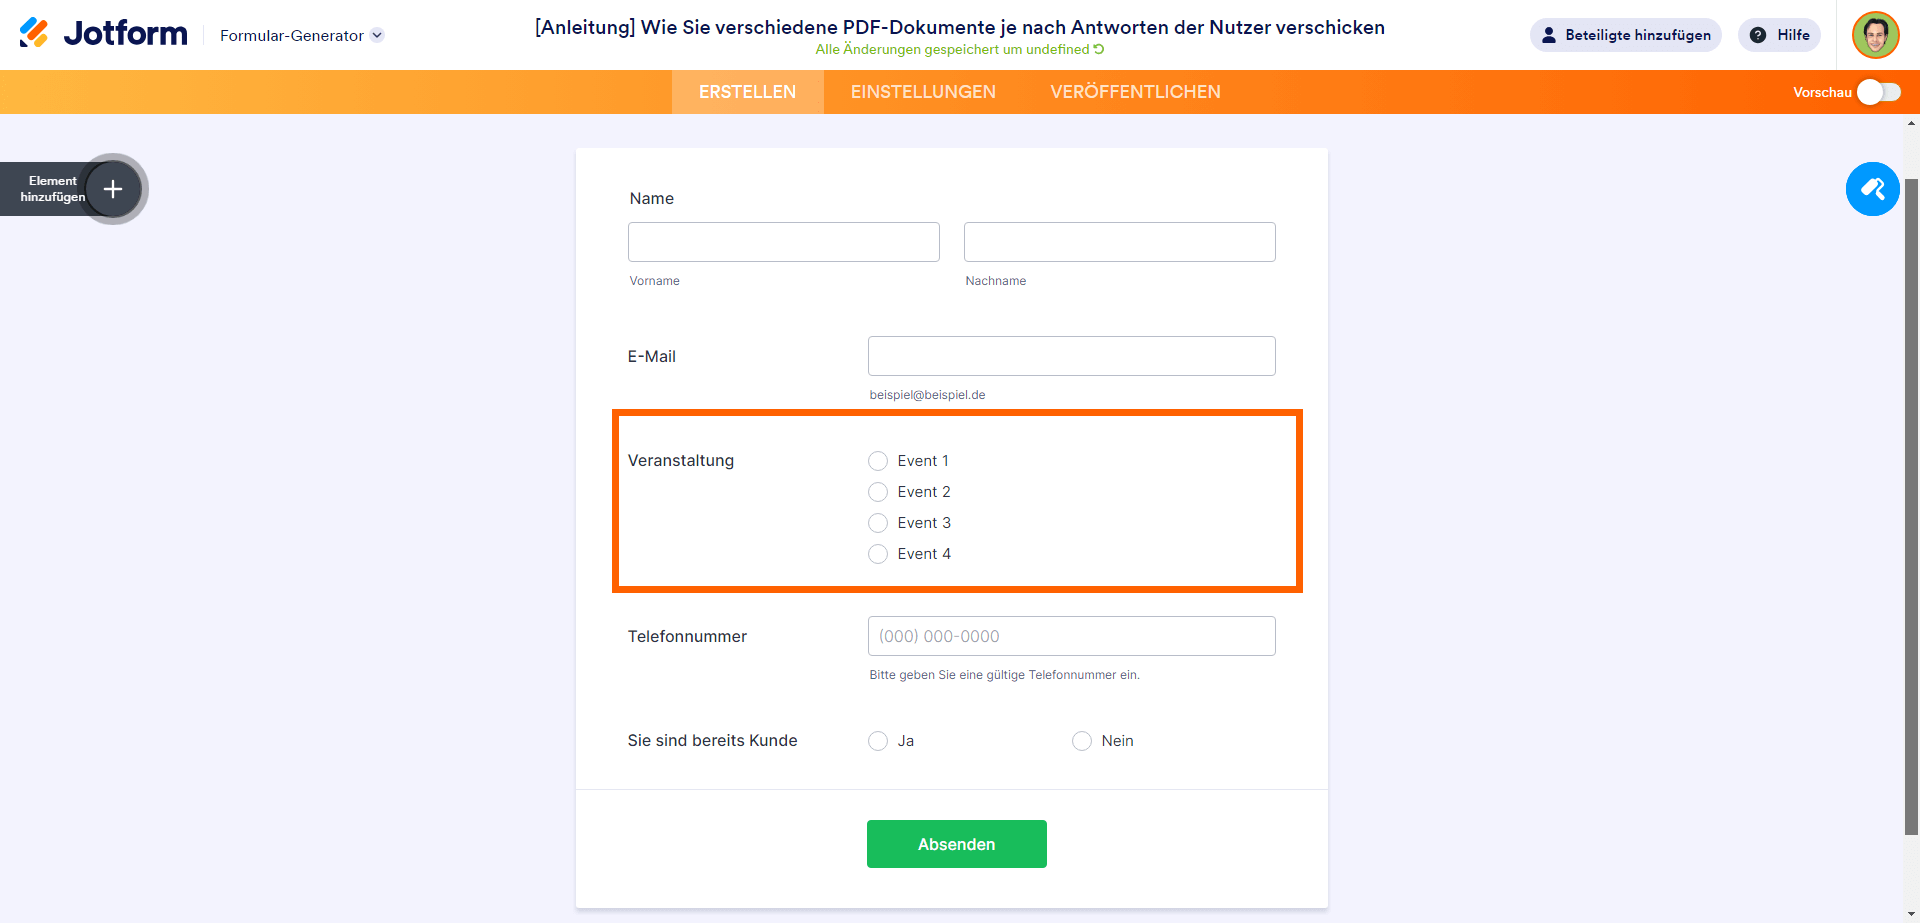
Task: Select the Ja radio option
Action: click(x=878, y=741)
